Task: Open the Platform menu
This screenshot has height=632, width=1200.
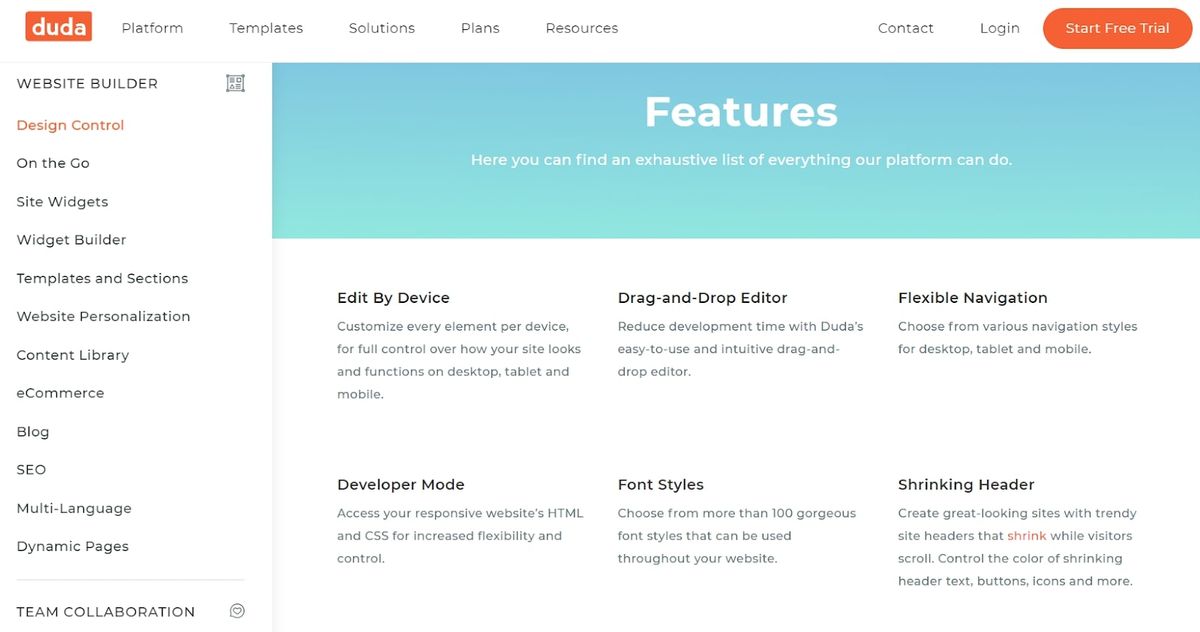Action: click(151, 28)
